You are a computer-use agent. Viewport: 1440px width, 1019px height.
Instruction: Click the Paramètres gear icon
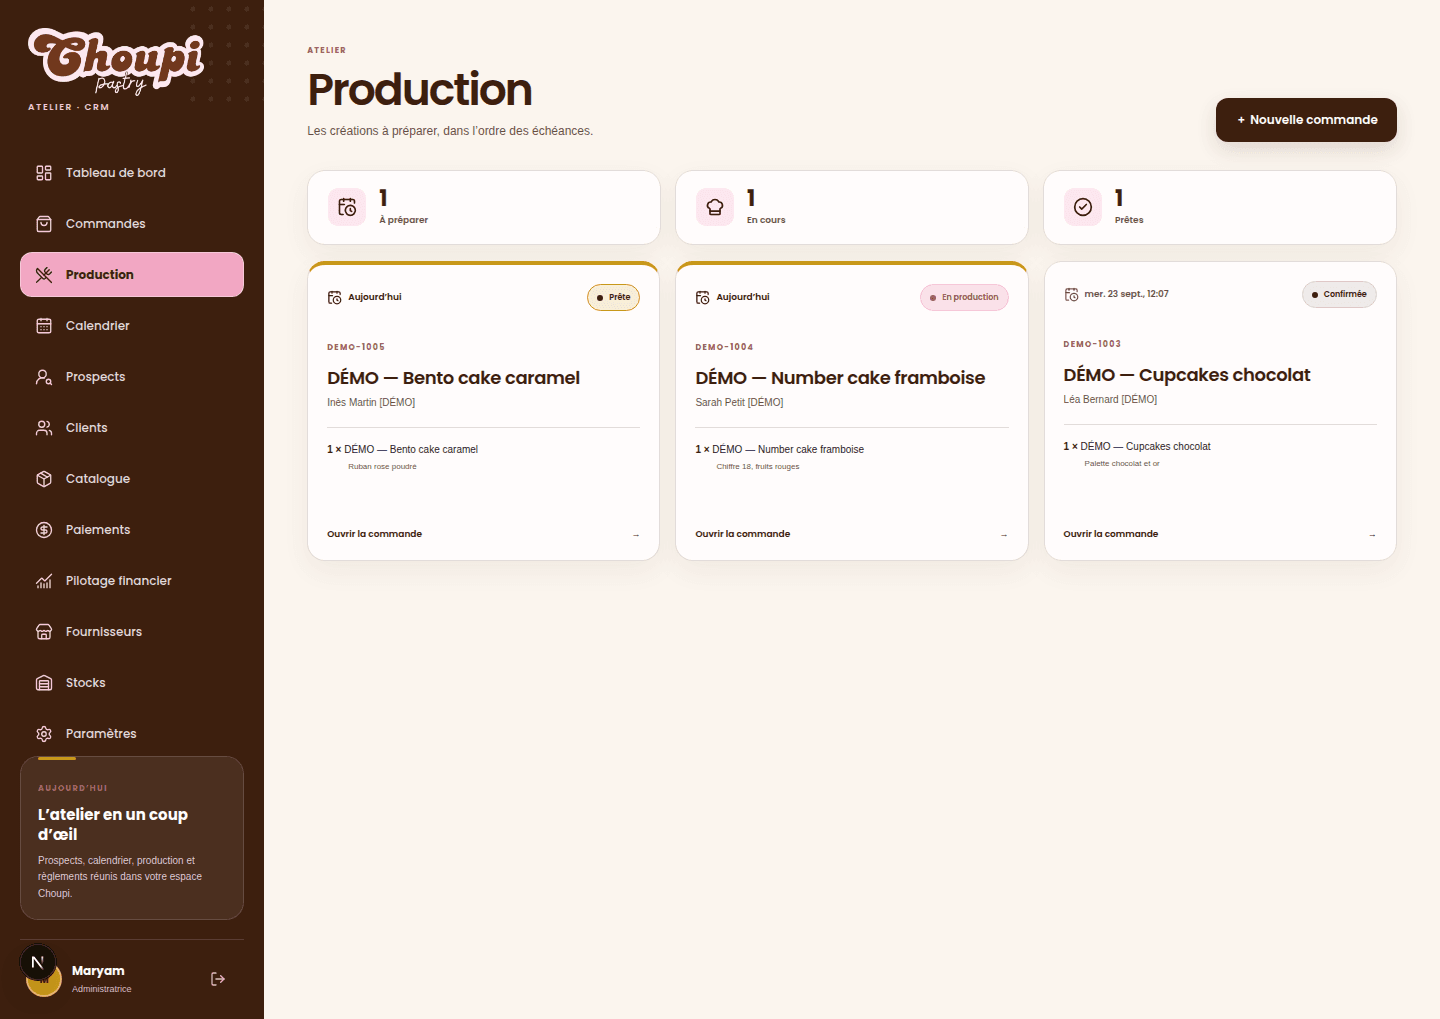[44, 734]
